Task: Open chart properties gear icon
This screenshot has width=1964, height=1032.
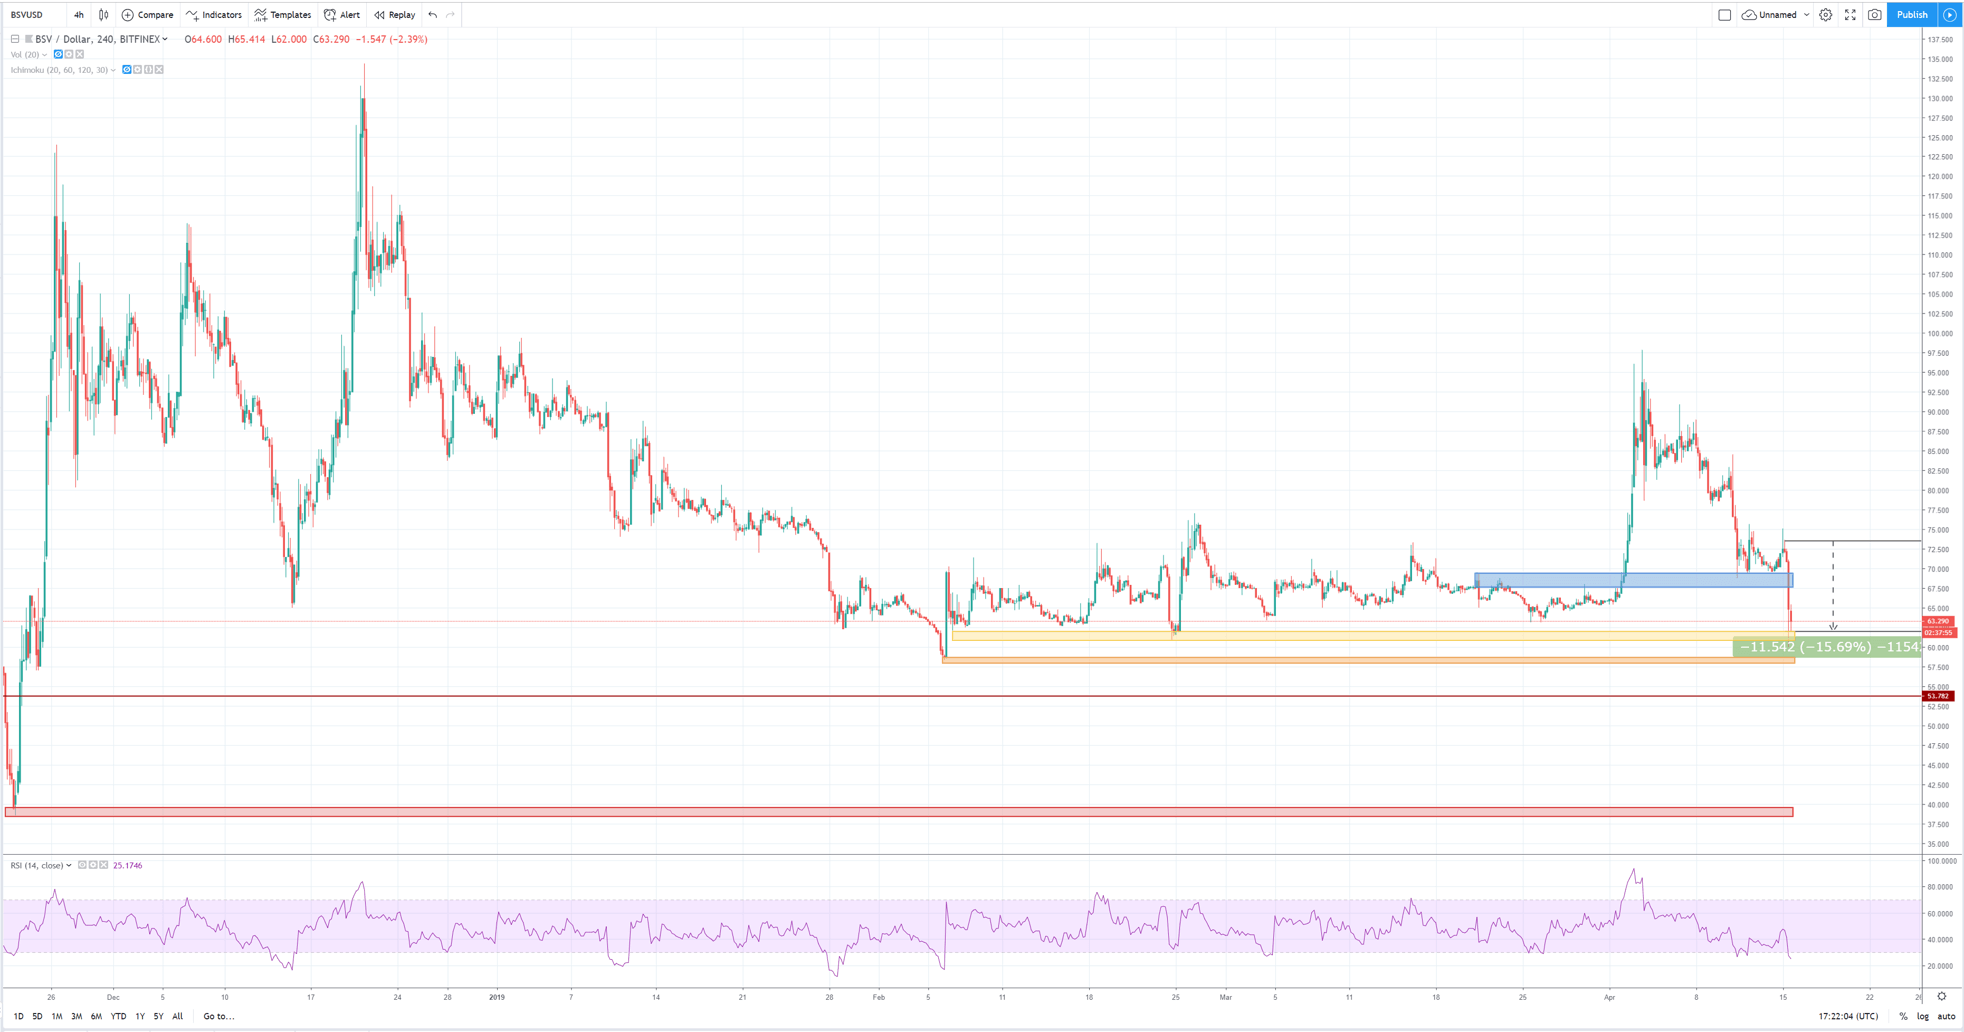Action: pos(1826,15)
